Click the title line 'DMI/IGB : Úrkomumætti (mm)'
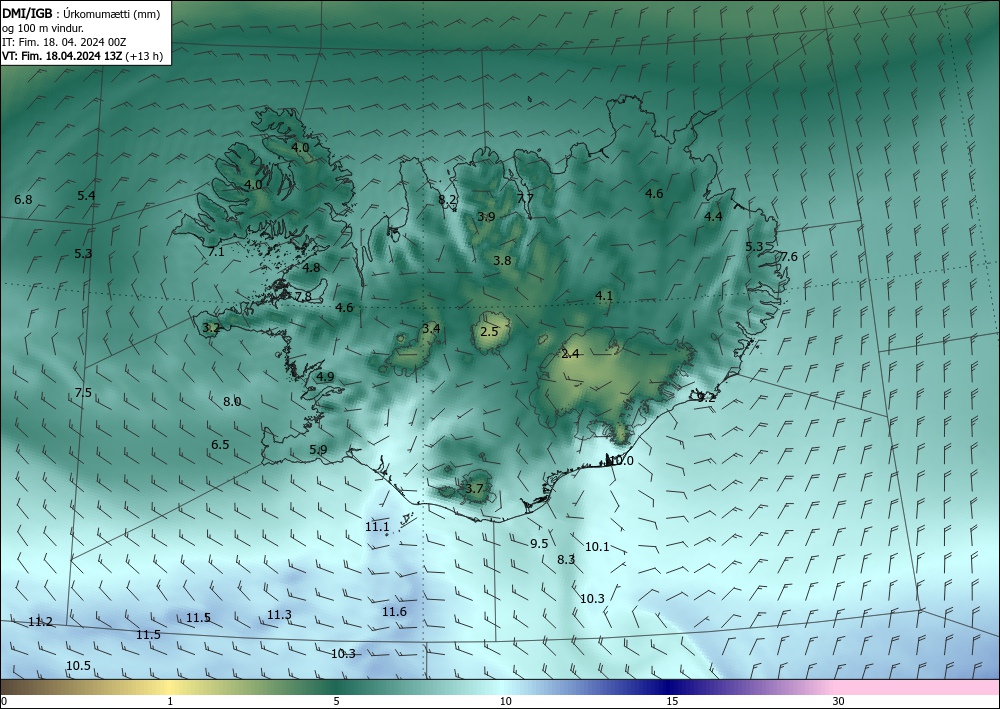1000x709 pixels. pos(82,14)
